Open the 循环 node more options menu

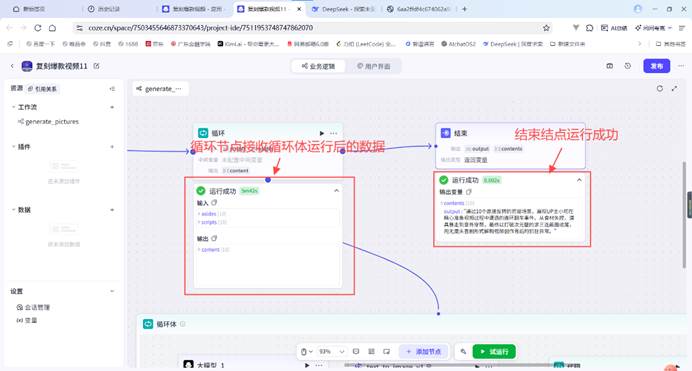coord(334,133)
